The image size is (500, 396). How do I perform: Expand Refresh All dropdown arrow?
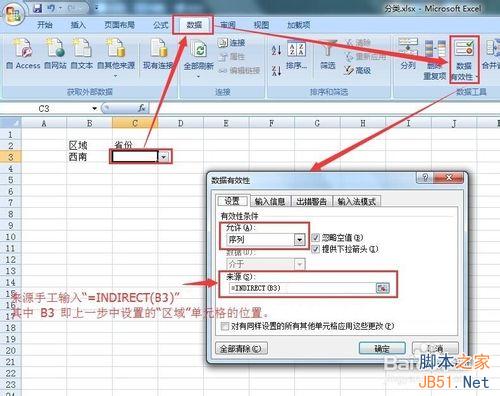pyautogui.click(x=198, y=77)
